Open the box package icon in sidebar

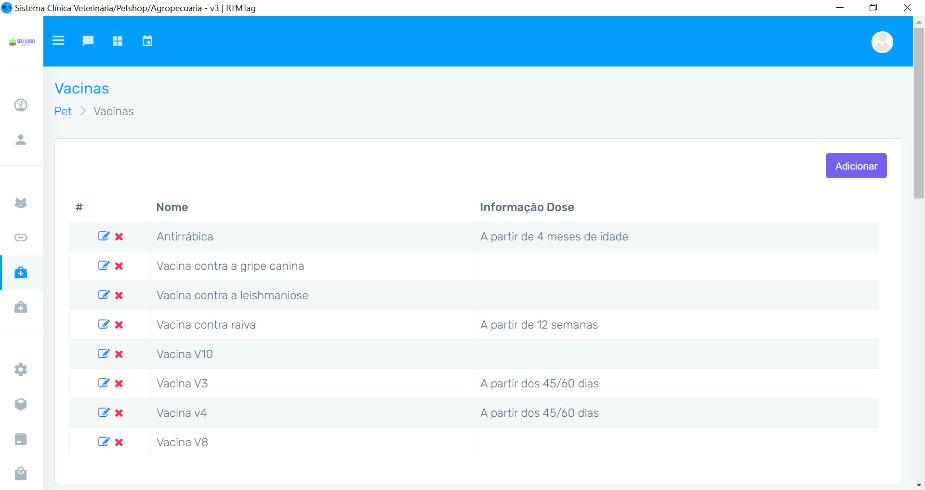tap(21, 404)
